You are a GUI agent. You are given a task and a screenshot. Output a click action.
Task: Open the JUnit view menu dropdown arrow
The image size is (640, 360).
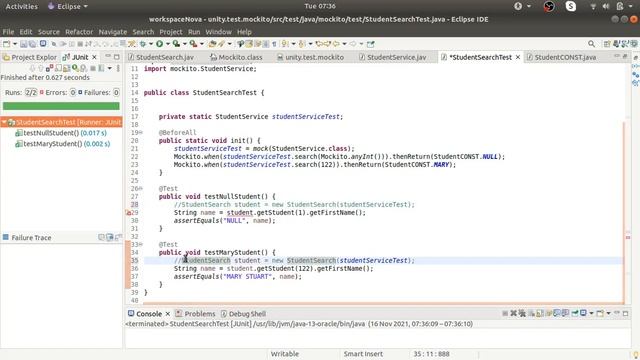110,68
